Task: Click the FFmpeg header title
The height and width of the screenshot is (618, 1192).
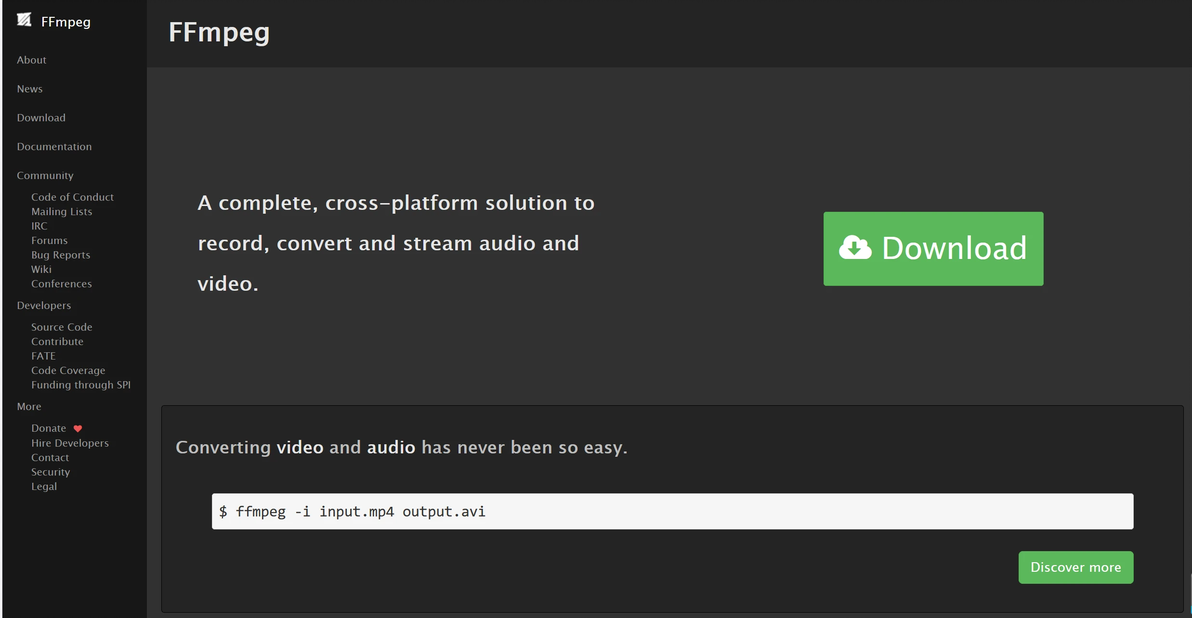Action: [219, 32]
